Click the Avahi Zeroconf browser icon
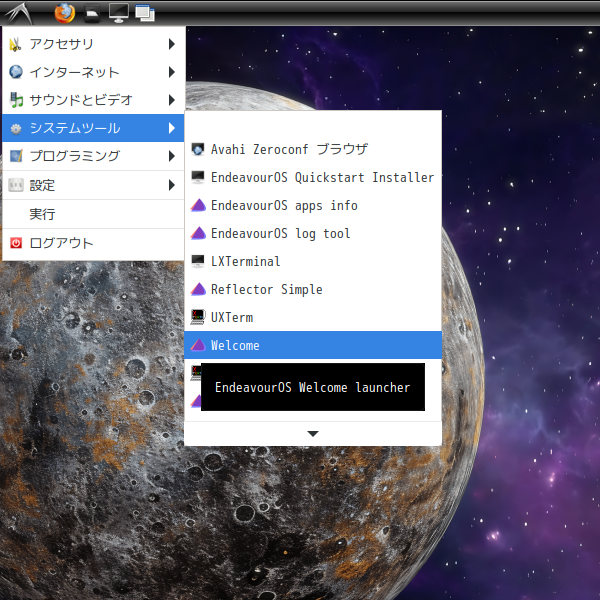600x600 pixels. click(198, 149)
